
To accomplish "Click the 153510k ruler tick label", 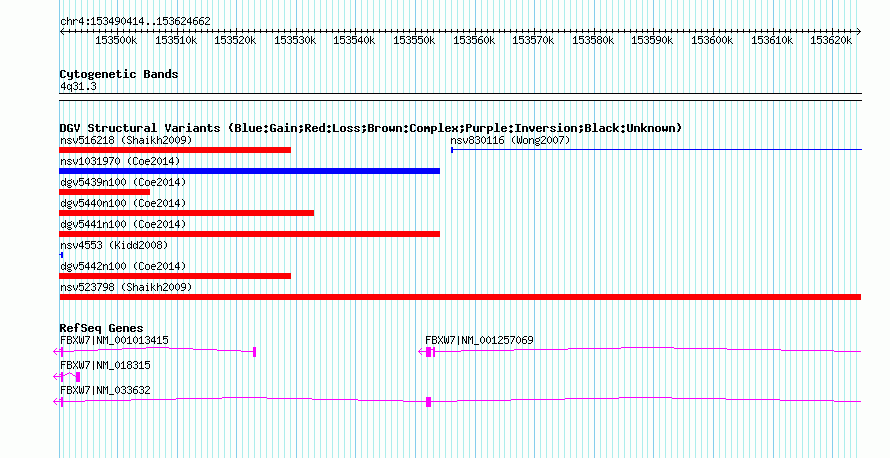I will [176, 41].
